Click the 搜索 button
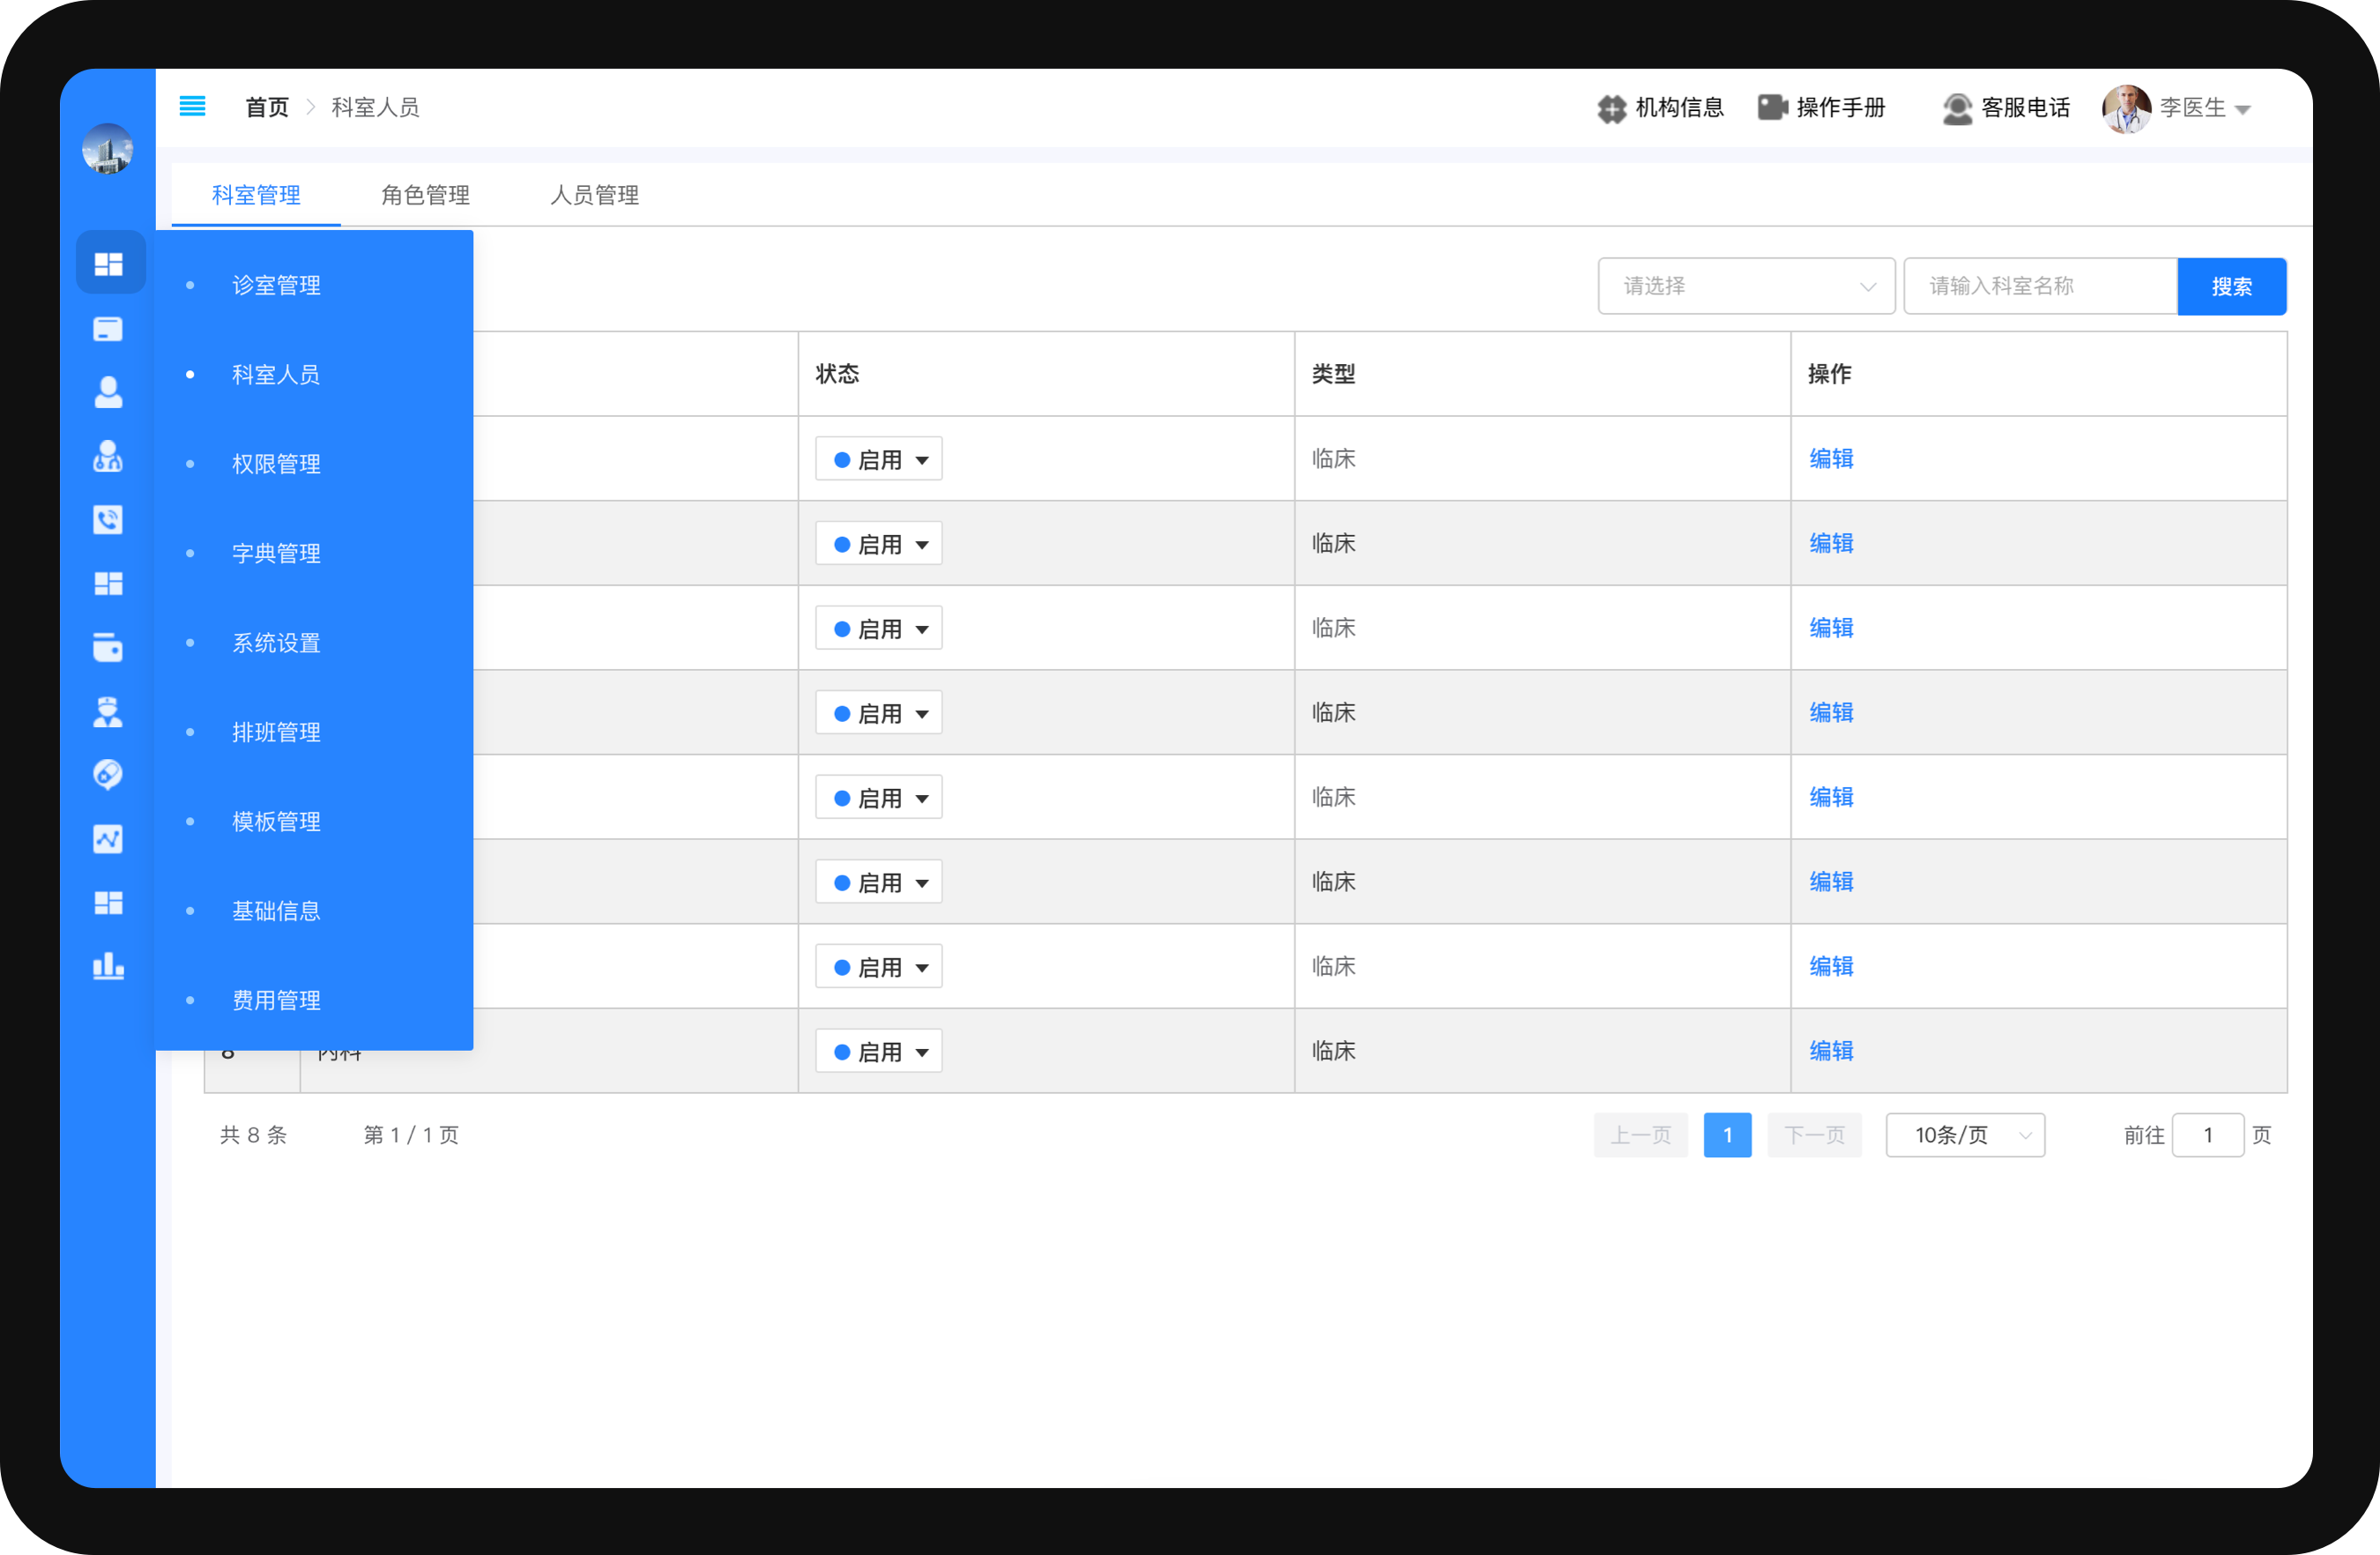The image size is (2380, 1555). (2231, 286)
